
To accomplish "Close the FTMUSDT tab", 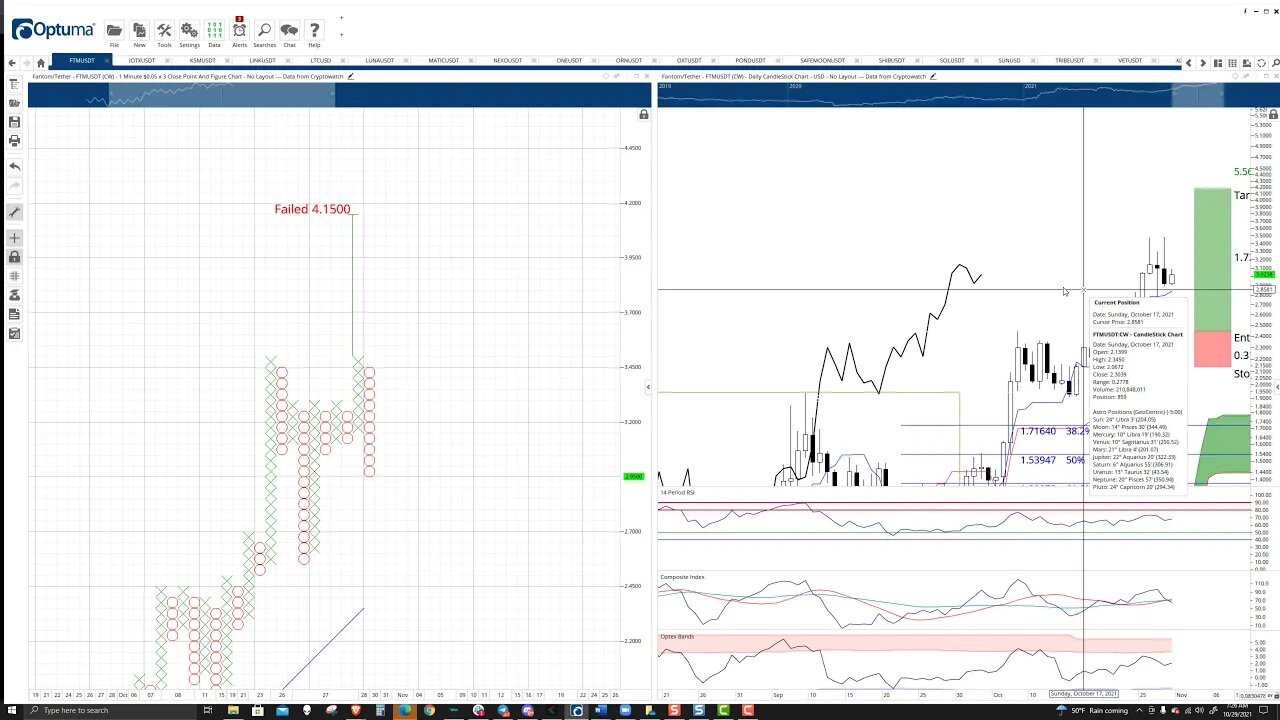I will point(105,61).
